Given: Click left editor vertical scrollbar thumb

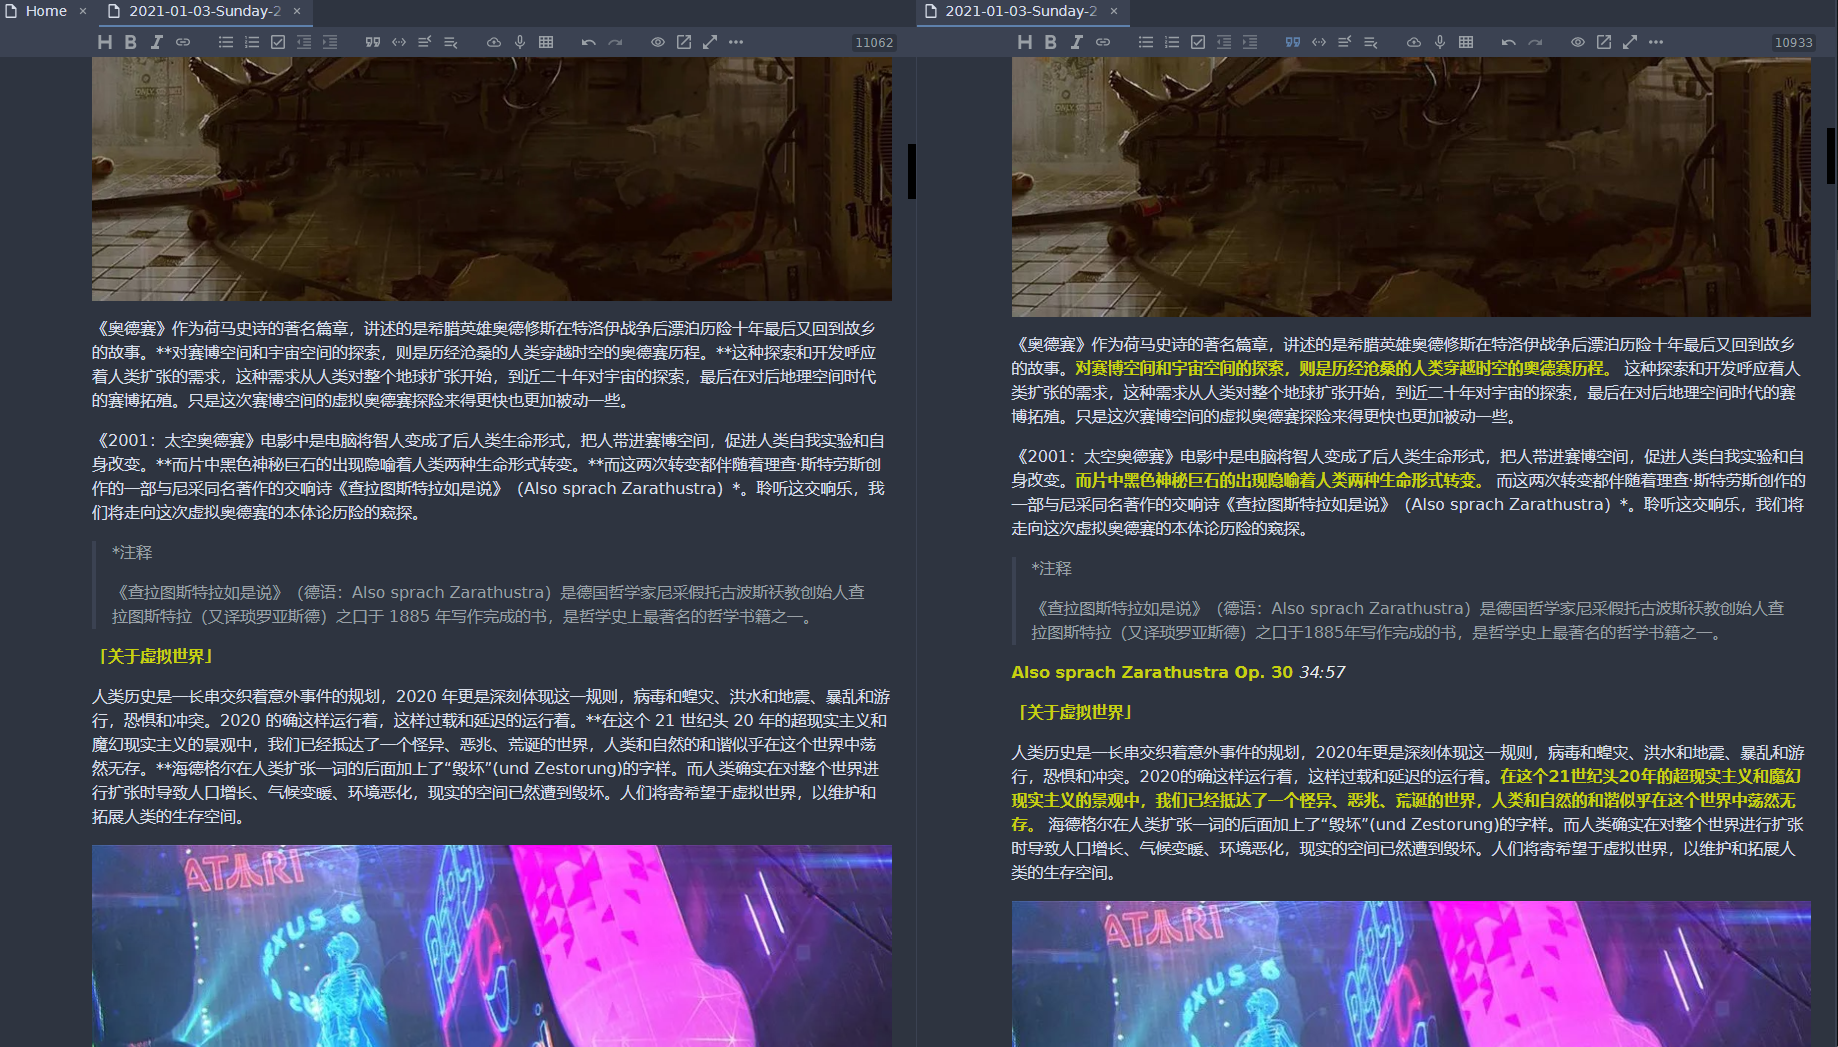Looking at the screenshot, I should click(912, 171).
